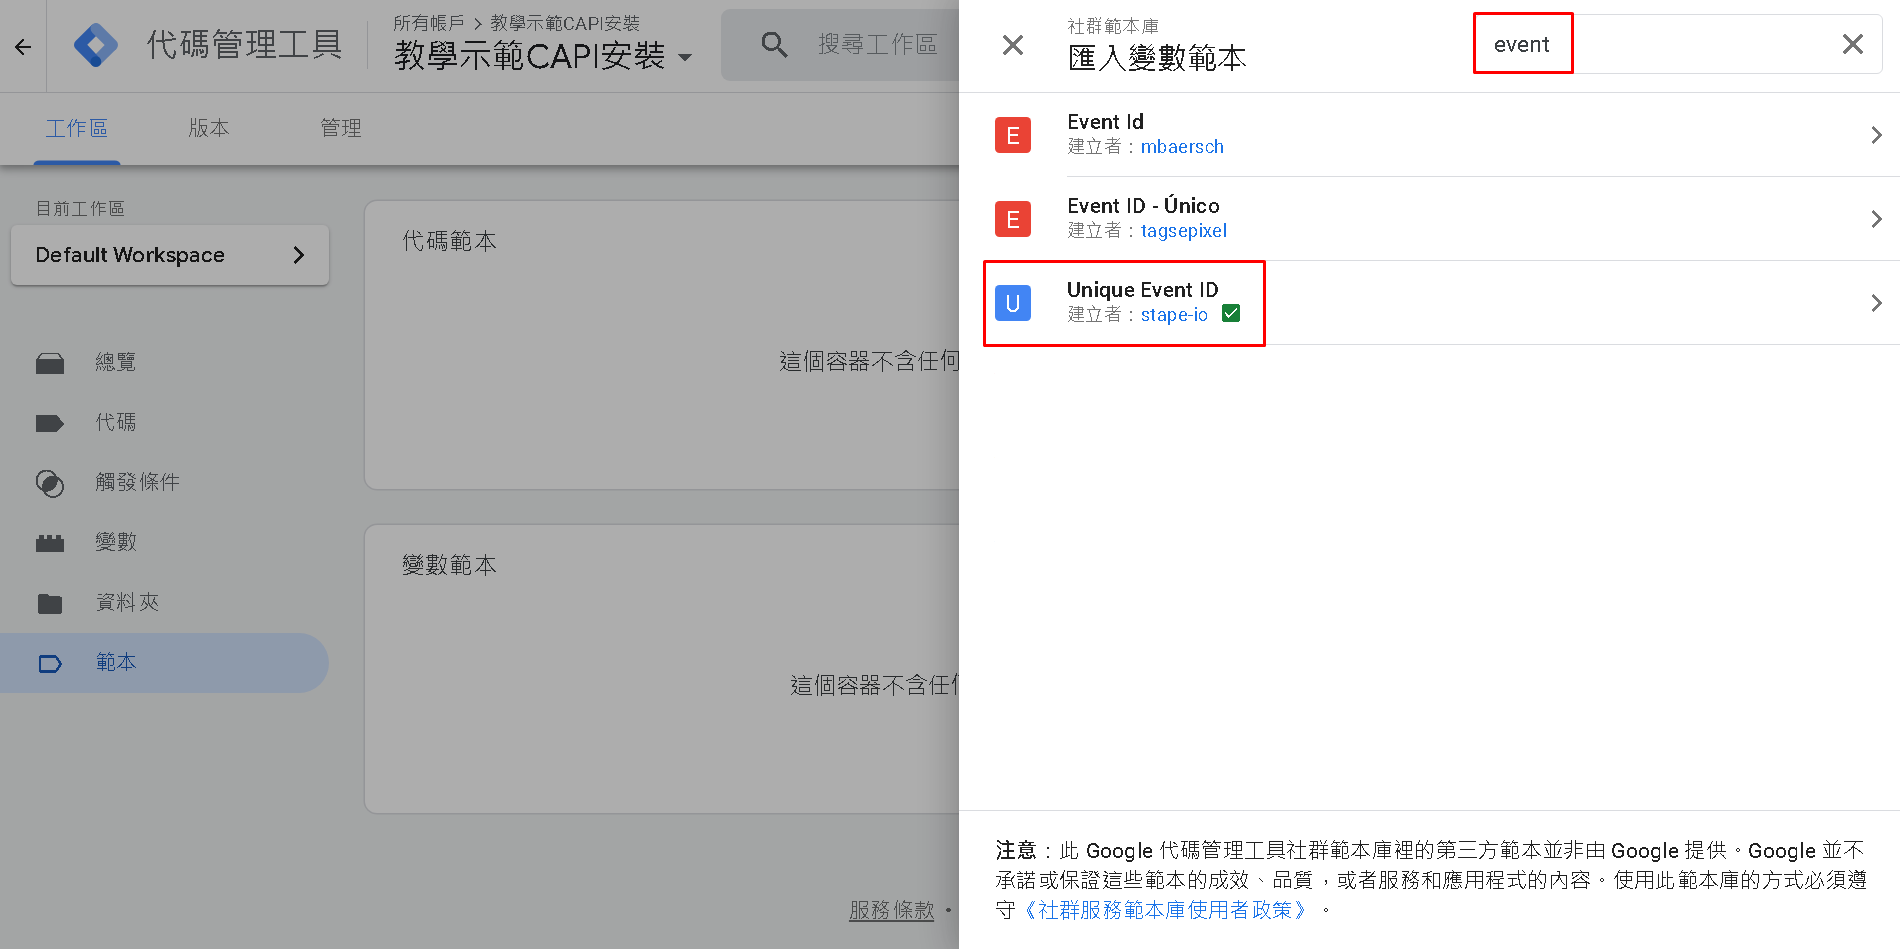1900x949 pixels.
Task: Click the back arrow beside the Tag Manager logo
Action: [23, 46]
